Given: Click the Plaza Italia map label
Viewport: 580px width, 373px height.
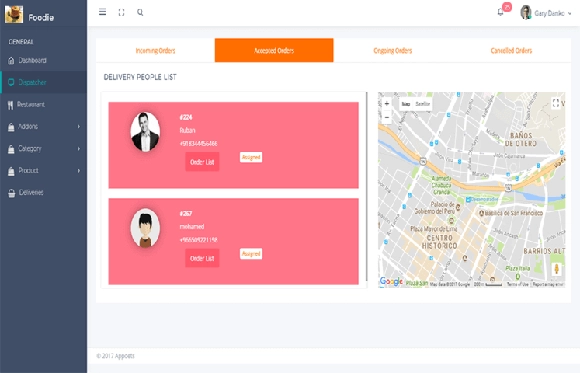Looking at the screenshot, I should click(518, 268).
